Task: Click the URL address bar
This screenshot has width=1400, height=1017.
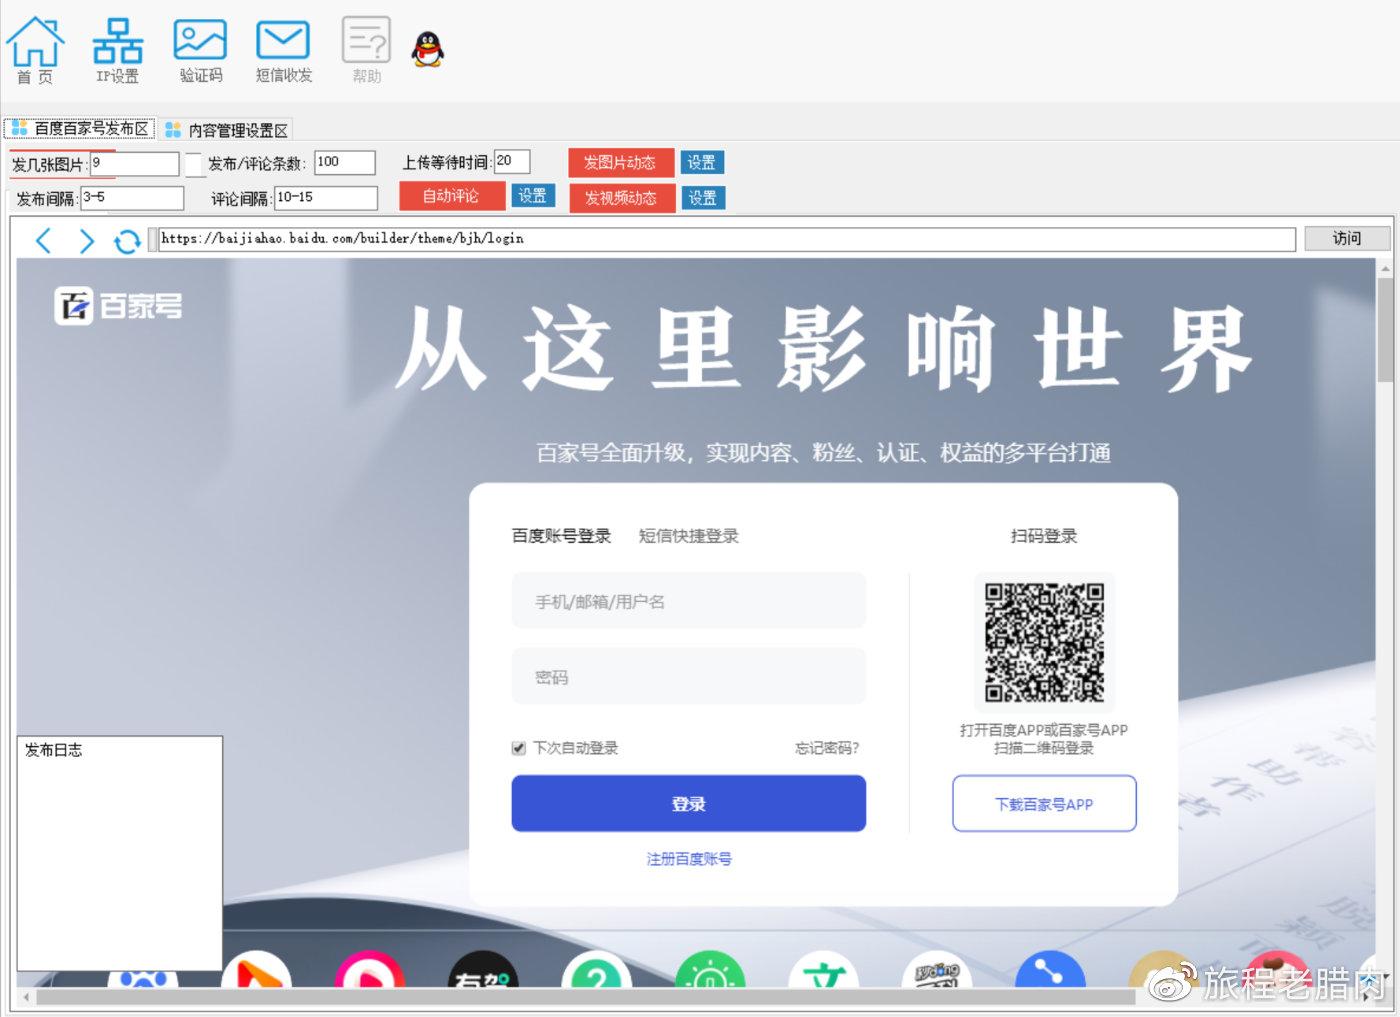Action: point(727,239)
